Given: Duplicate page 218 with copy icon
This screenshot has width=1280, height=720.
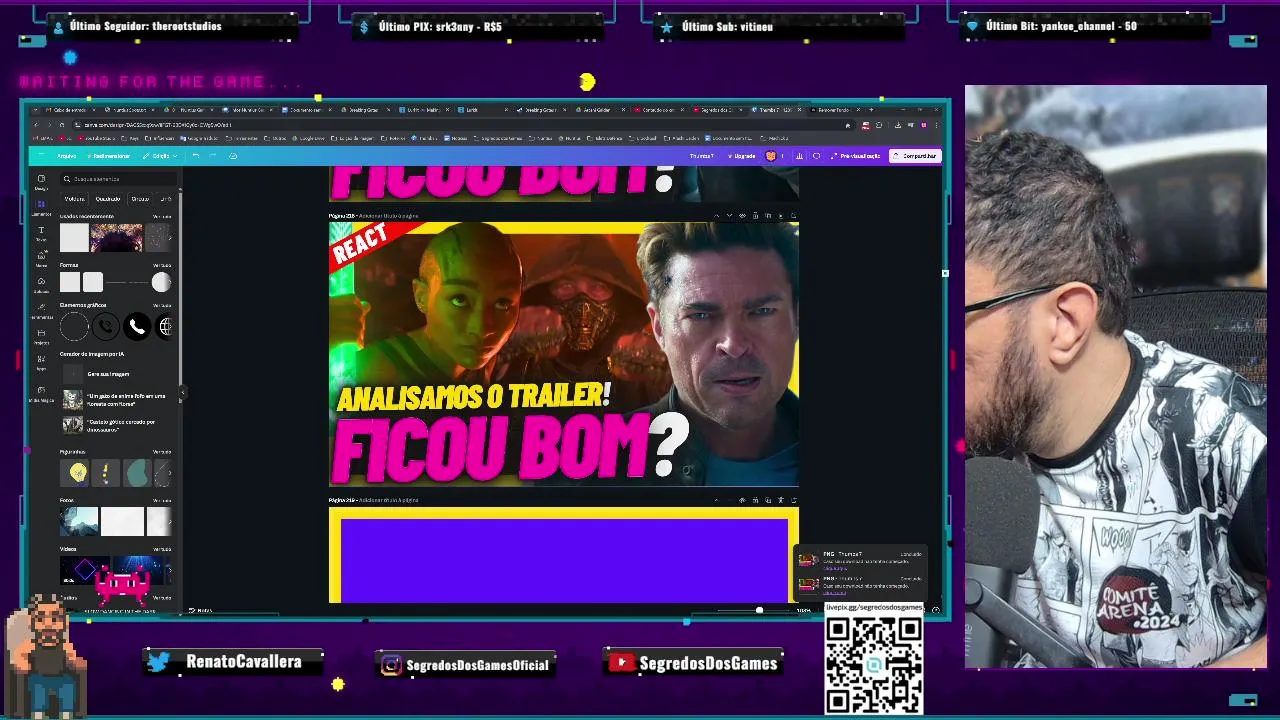Looking at the screenshot, I should click(x=768, y=216).
